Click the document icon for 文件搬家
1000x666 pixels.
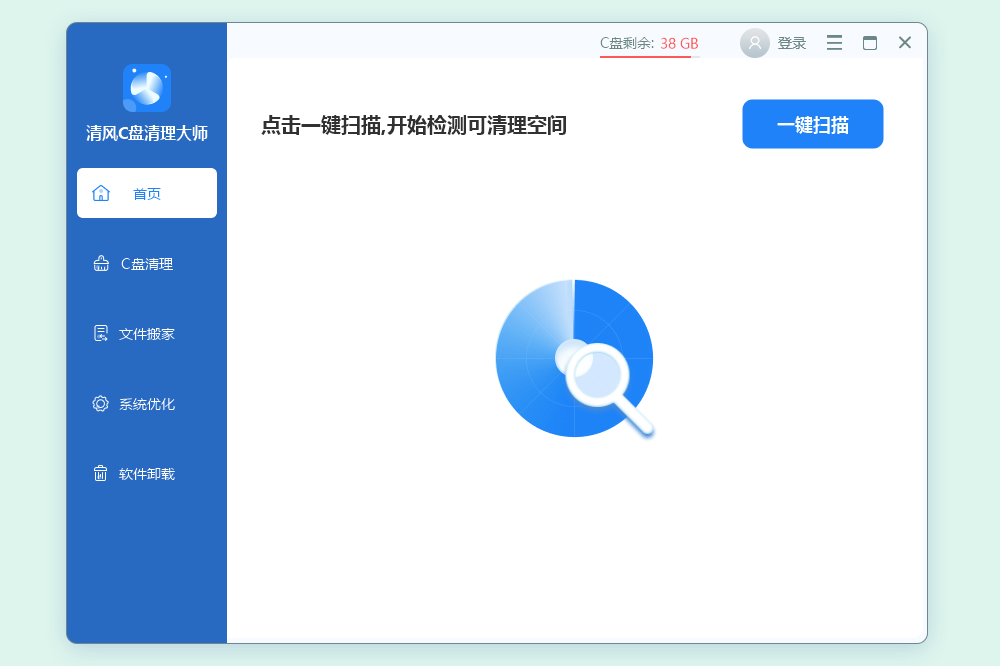point(101,334)
